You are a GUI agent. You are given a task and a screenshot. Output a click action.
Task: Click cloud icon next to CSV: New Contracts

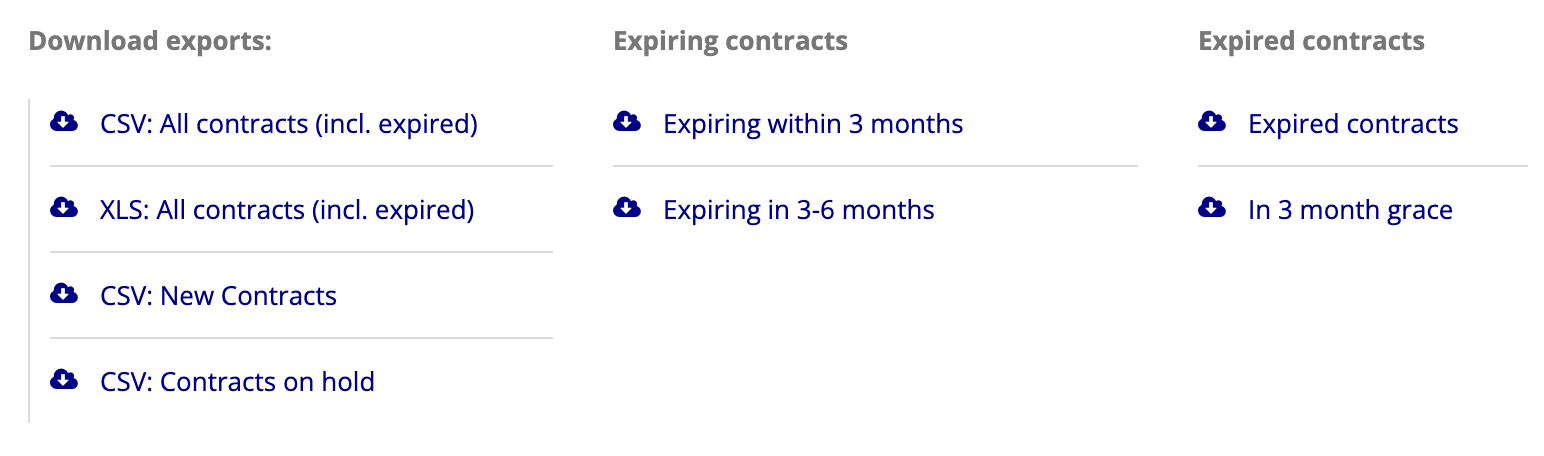[64, 295]
